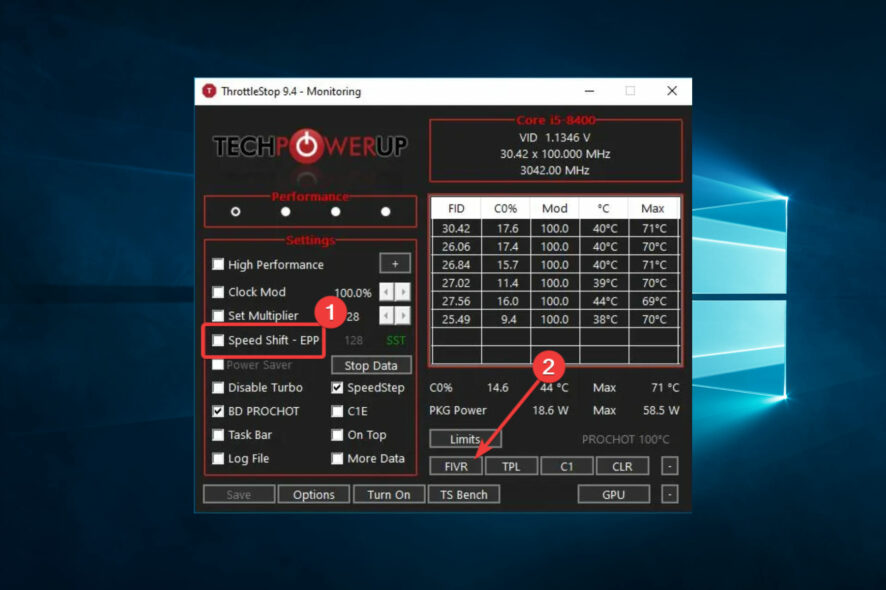This screenshot has width=886, height=590.
Task: Click the Save button
Action: coord(239,494)
